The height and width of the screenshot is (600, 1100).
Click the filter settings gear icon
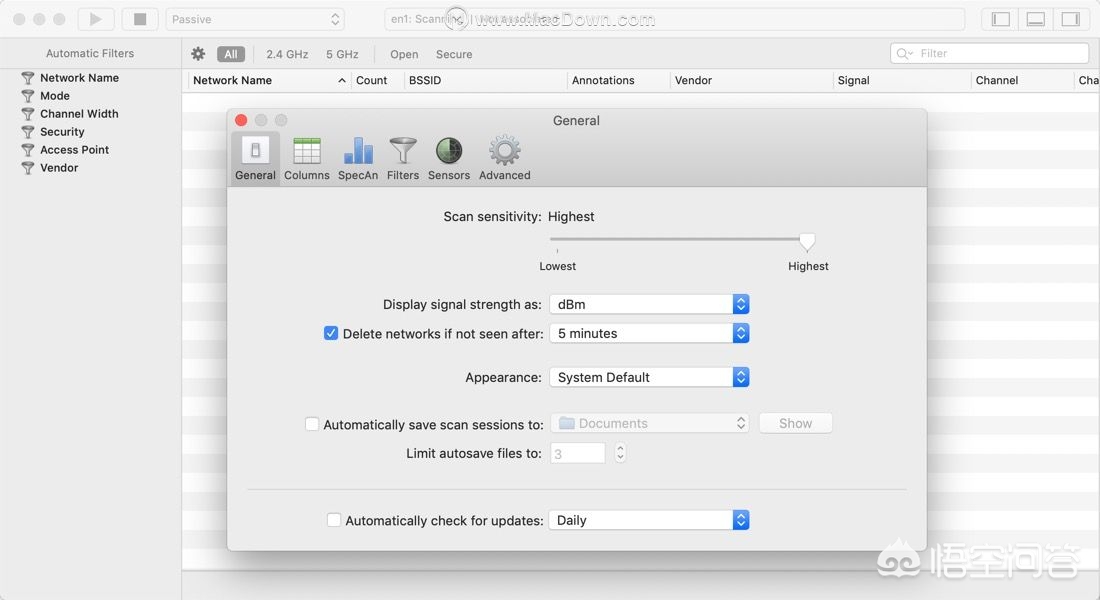pos(198,54)
